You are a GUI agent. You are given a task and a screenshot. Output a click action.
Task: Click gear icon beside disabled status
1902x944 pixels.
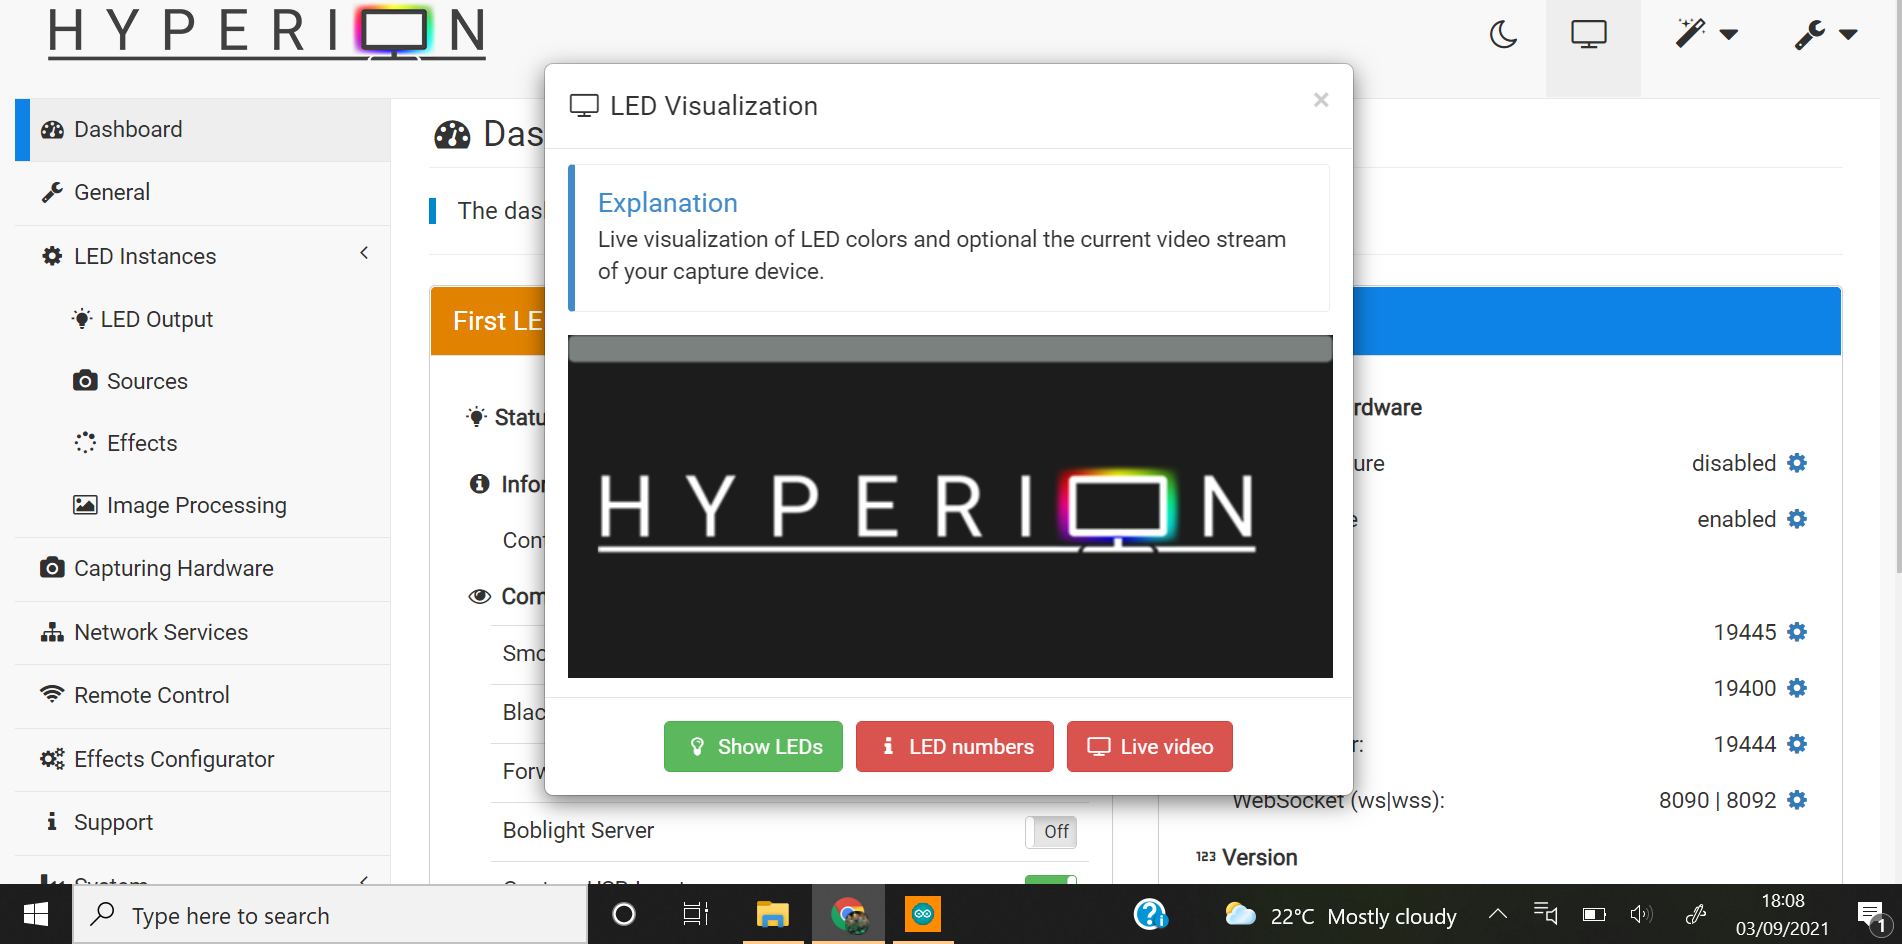(x=1797, y=463)
